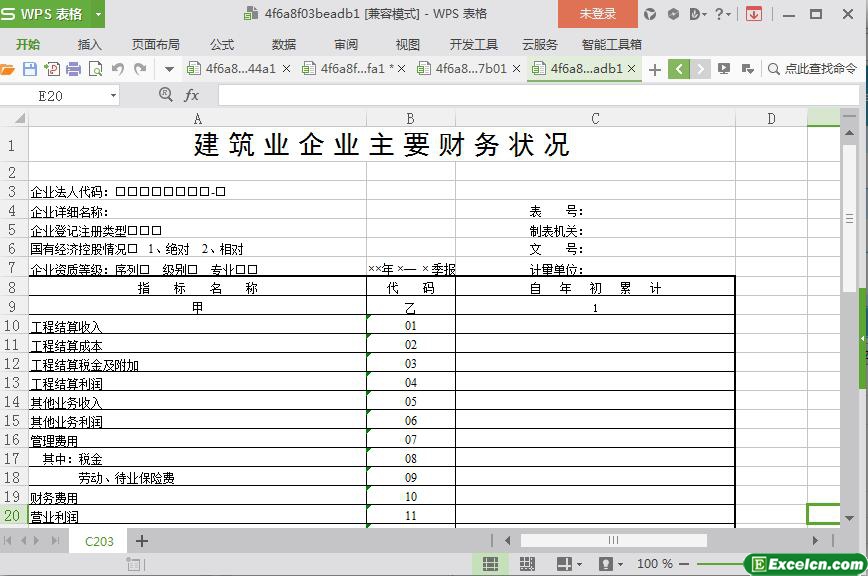Screen dimensions: 868x576
Task: Click the Print Preview icon
Action: pyautogui.click(x=95, y=69)
